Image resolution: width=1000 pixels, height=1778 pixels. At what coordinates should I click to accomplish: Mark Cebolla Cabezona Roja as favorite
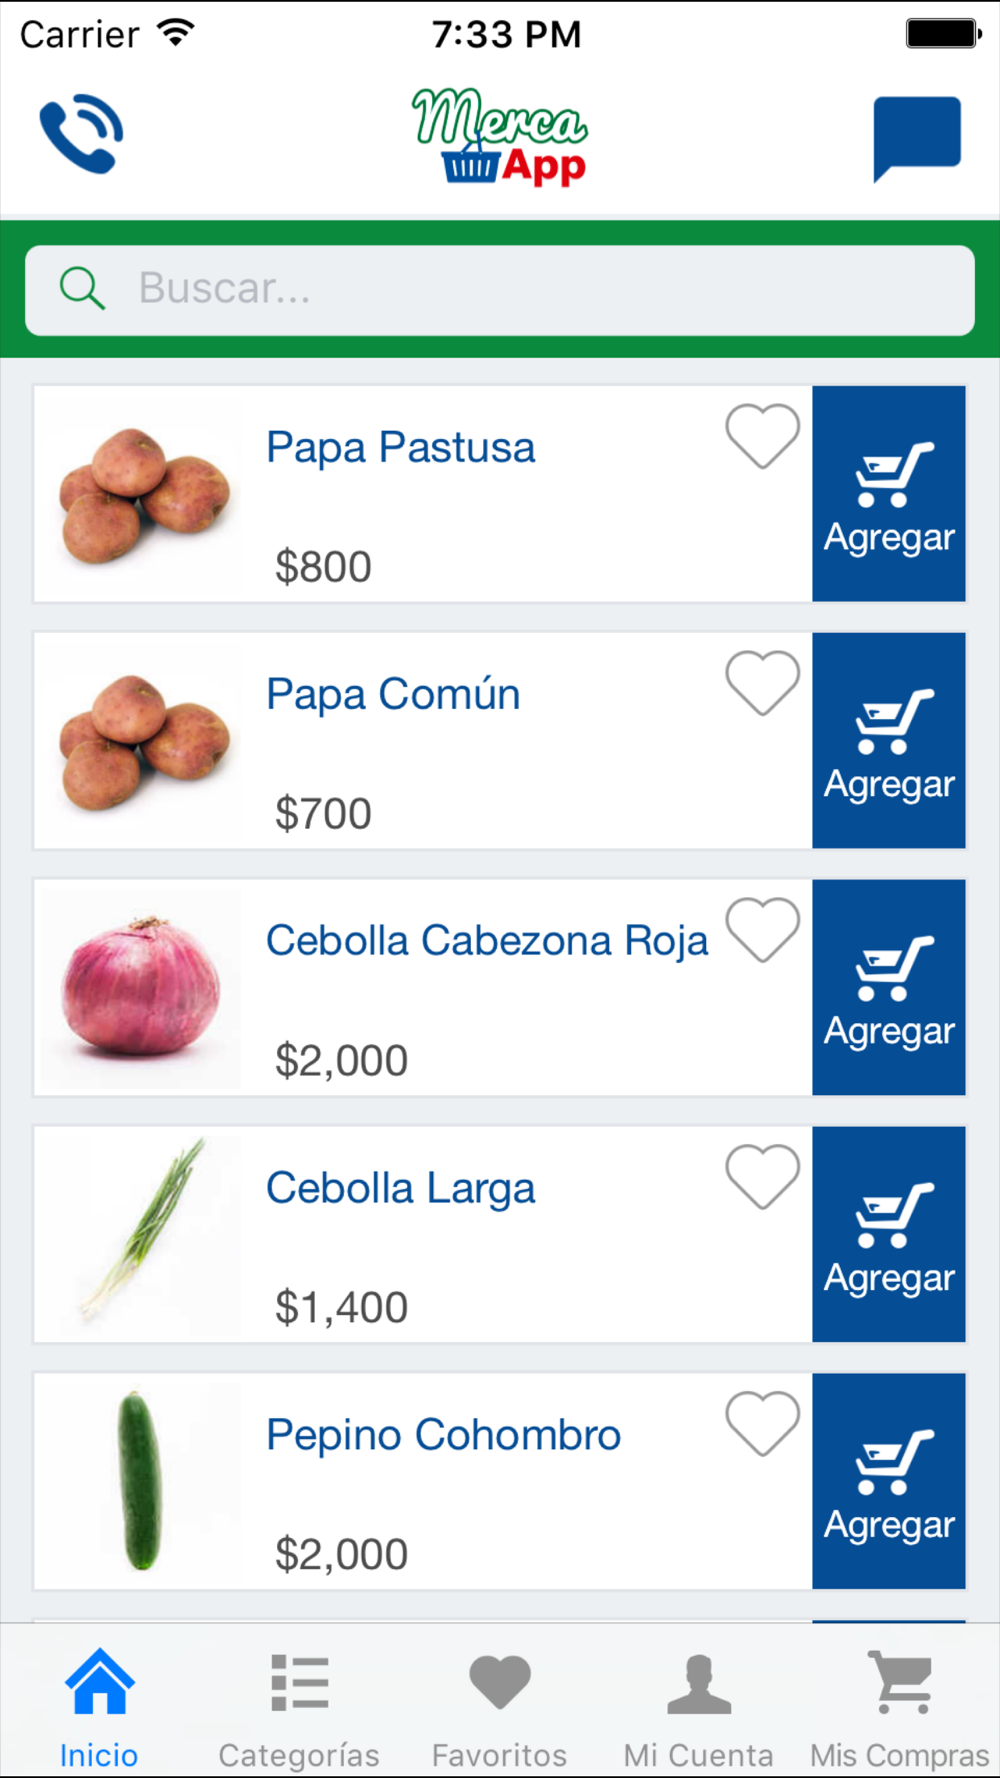pos(762,930)
